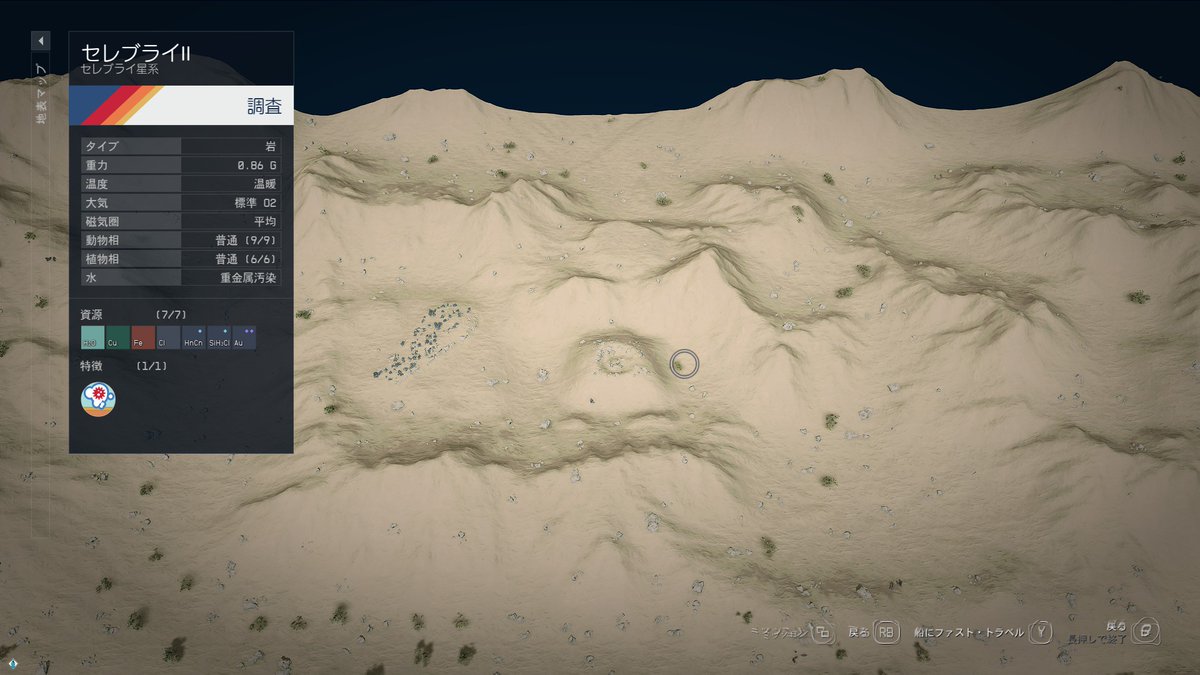The height and width of the screenshot is (675, 1200).
Task: Click the 重力 0.86 G row
Action: coord(181,165)
